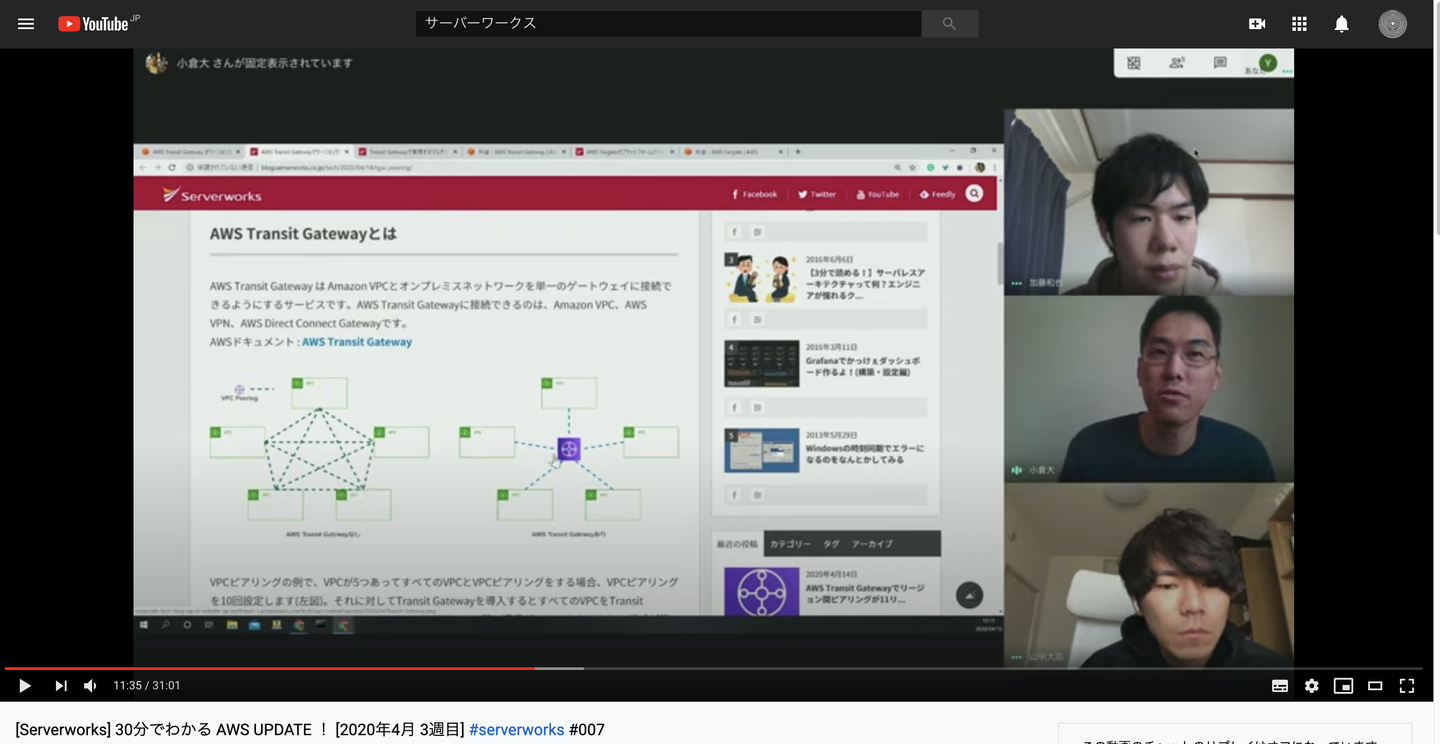
Task: Click the green Y avatar in Meet bar
Action: point(1268,63)
